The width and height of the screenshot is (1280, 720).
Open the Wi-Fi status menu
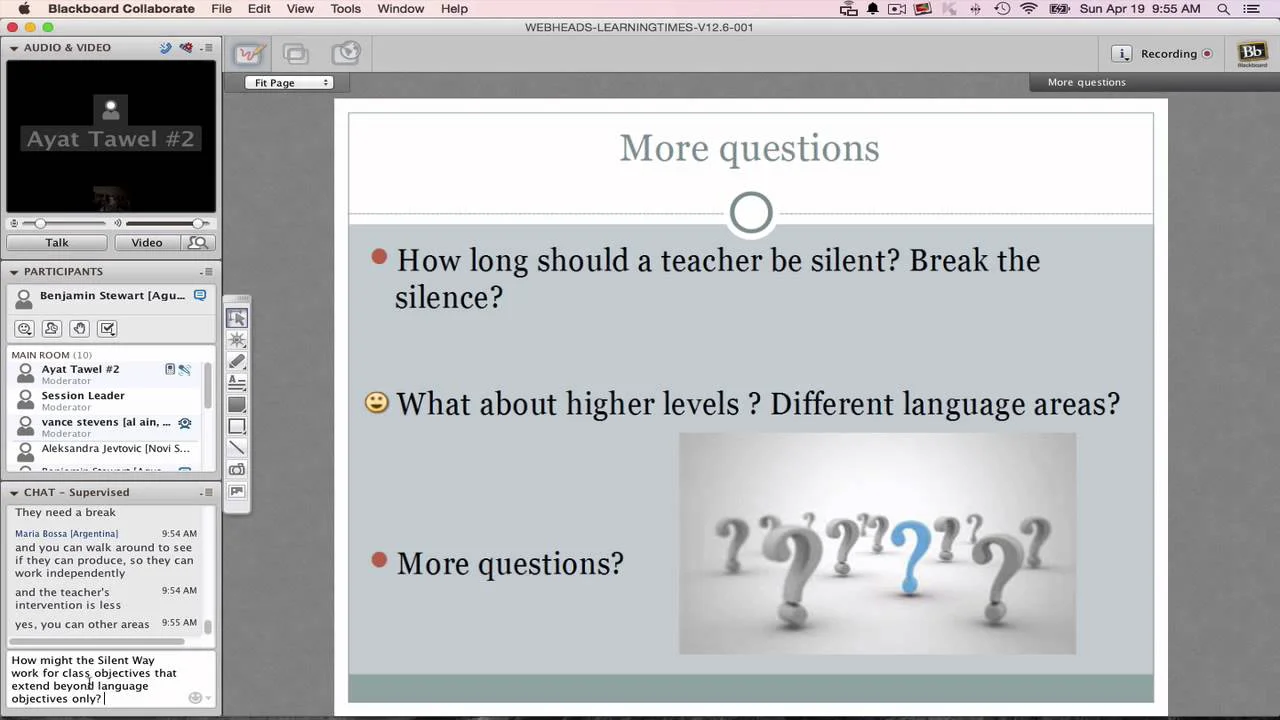tap(1029, 9)
